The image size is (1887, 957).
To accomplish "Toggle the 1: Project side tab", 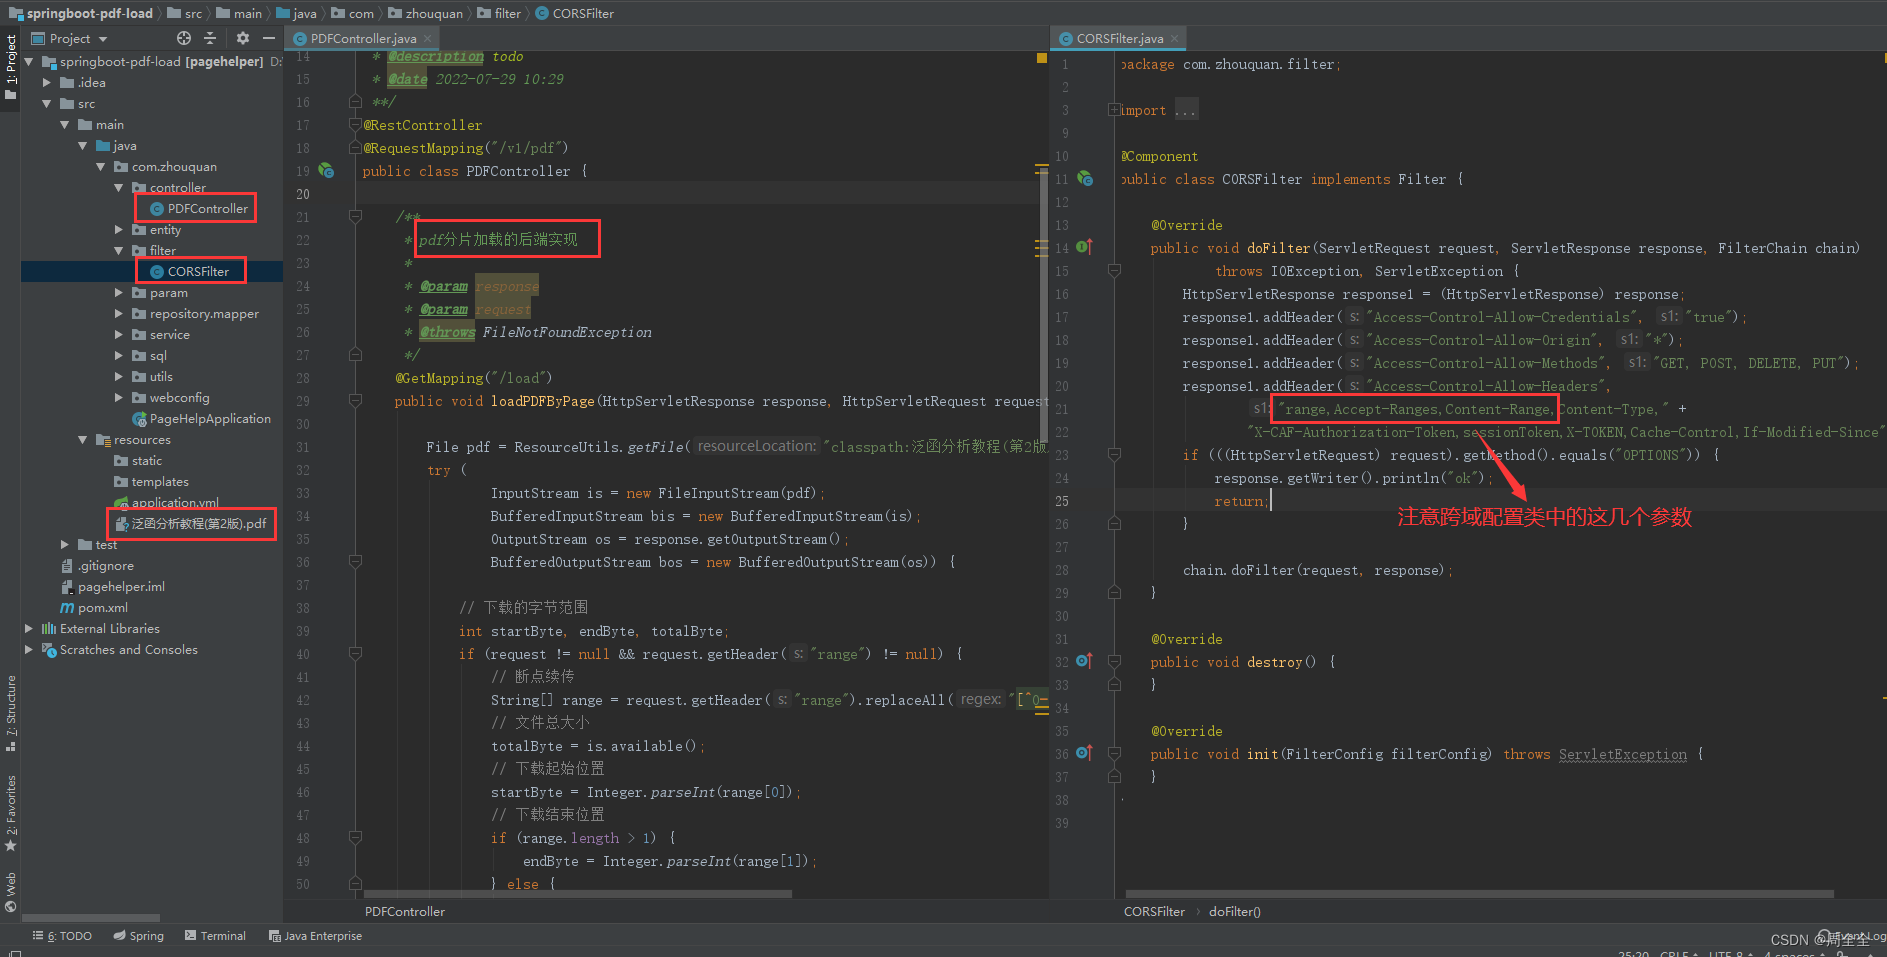I will click(x=11, y=68).
